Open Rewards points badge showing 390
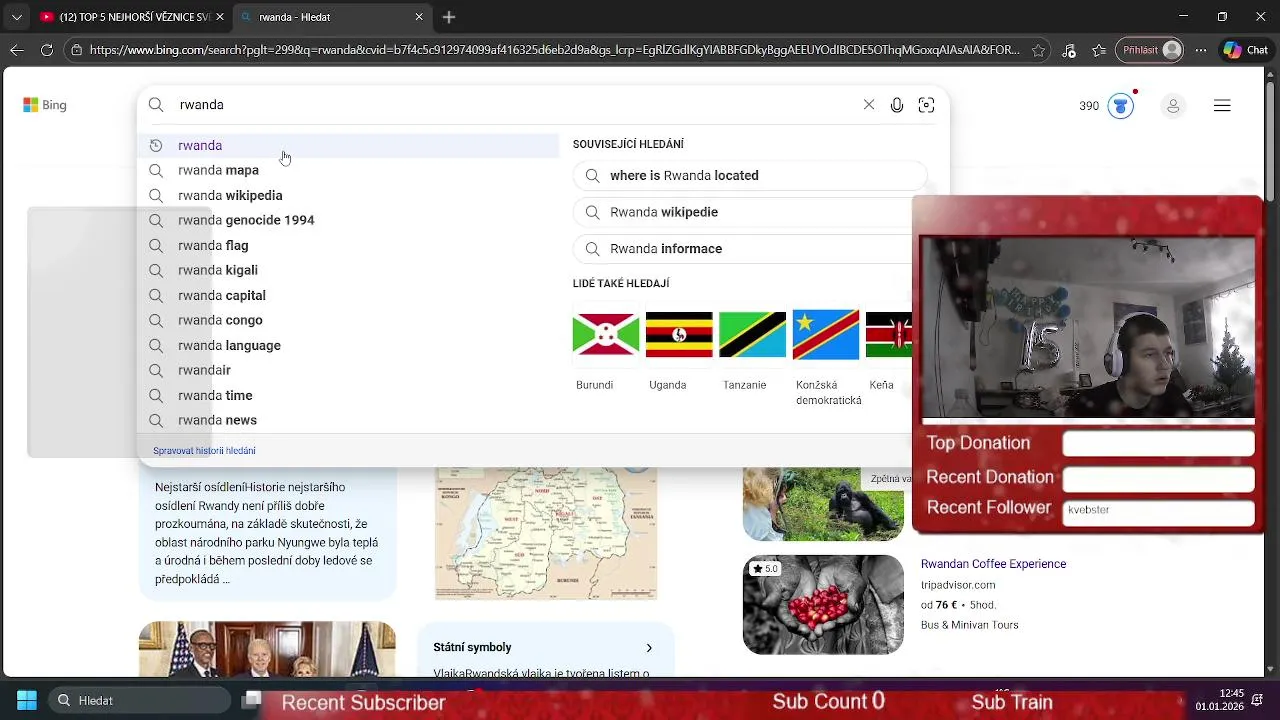 (x=1106, y=105)
